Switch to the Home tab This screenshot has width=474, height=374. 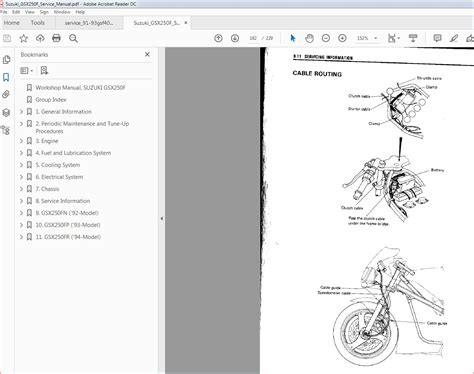[x=12, y=23]
